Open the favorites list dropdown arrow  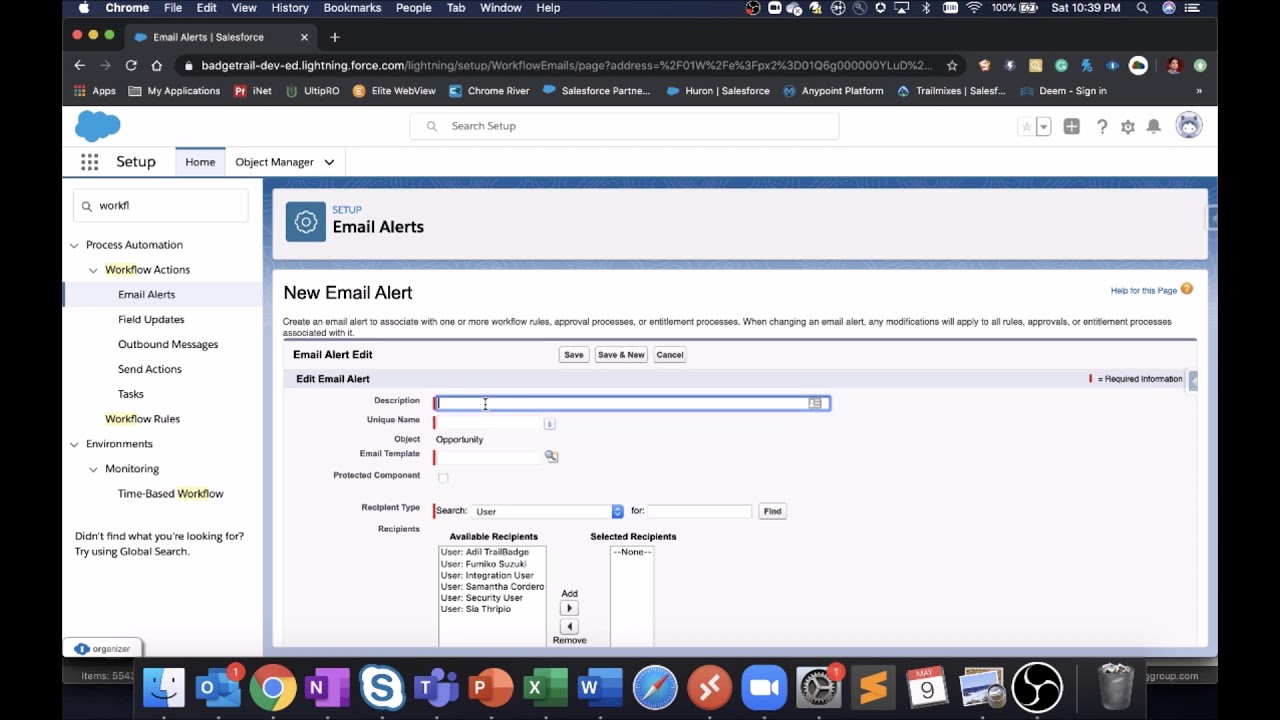click(1043, 127)
